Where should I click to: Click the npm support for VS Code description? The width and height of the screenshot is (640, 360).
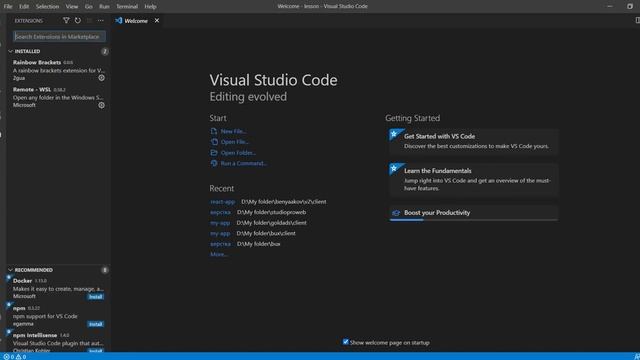pos(45,316)
